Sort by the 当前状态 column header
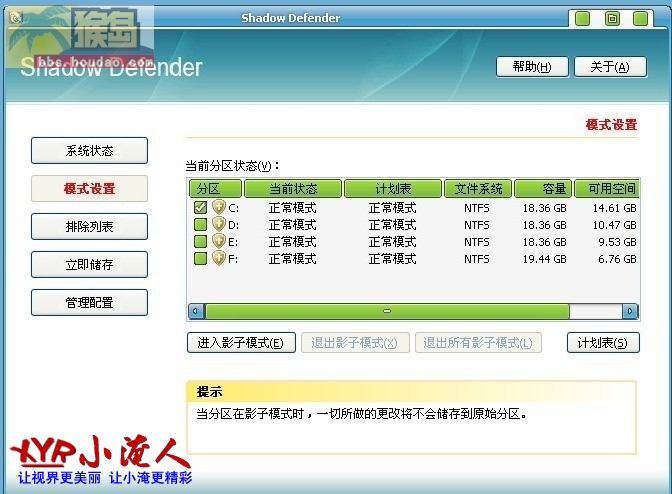 293,189
